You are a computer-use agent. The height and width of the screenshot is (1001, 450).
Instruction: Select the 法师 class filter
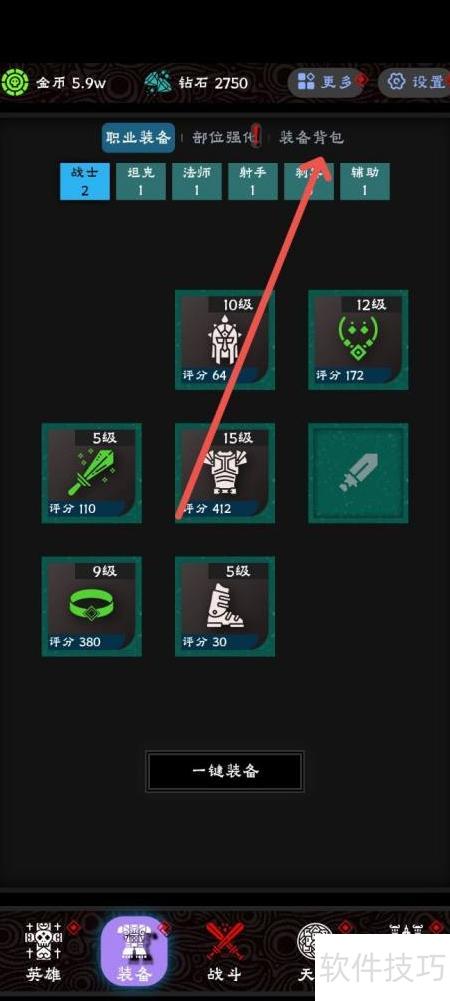(197, 181)
